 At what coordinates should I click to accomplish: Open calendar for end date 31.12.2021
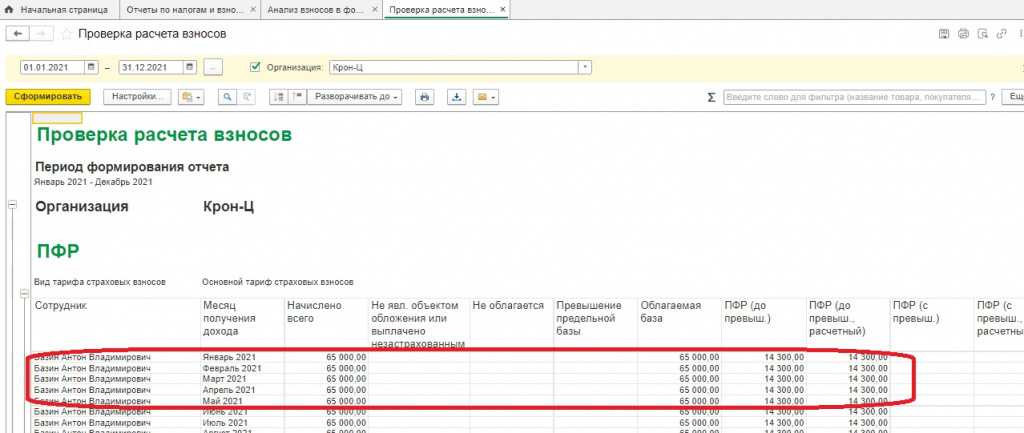[x=187, y=67]
